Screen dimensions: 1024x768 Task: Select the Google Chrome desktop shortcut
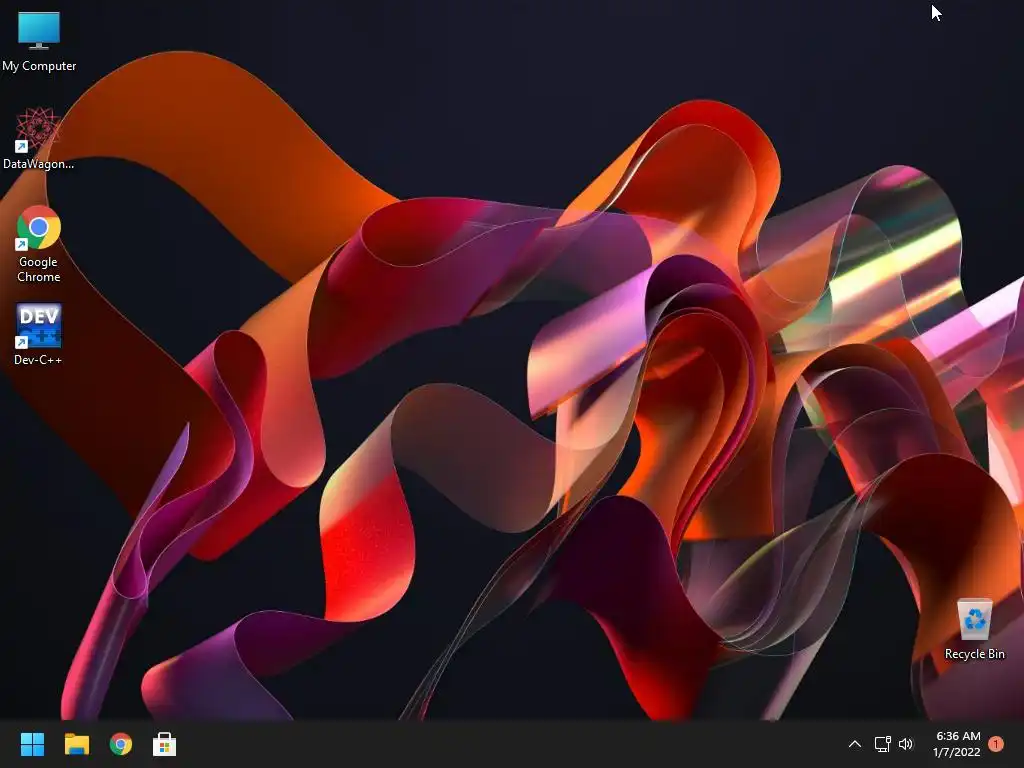pos(39,244)
